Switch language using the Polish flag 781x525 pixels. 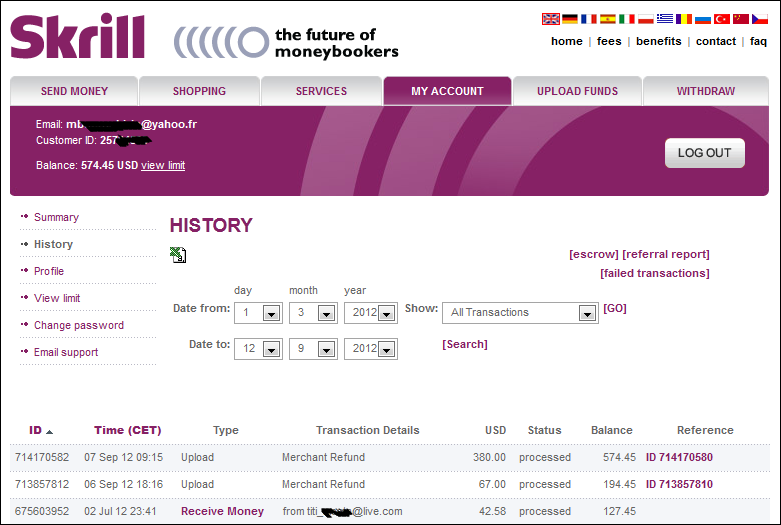point(646,19)
